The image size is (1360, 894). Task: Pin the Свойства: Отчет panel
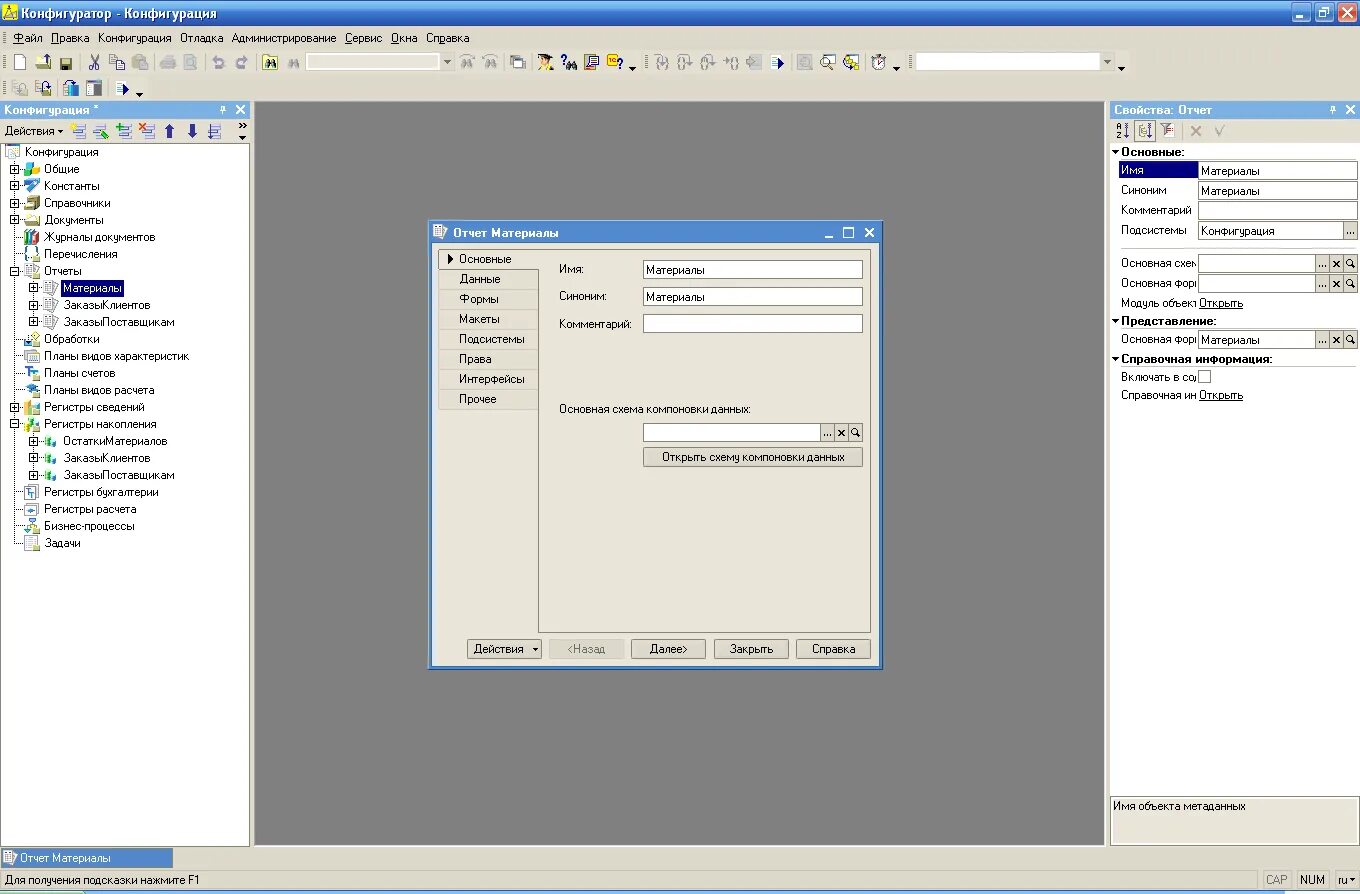point(1333,110)
